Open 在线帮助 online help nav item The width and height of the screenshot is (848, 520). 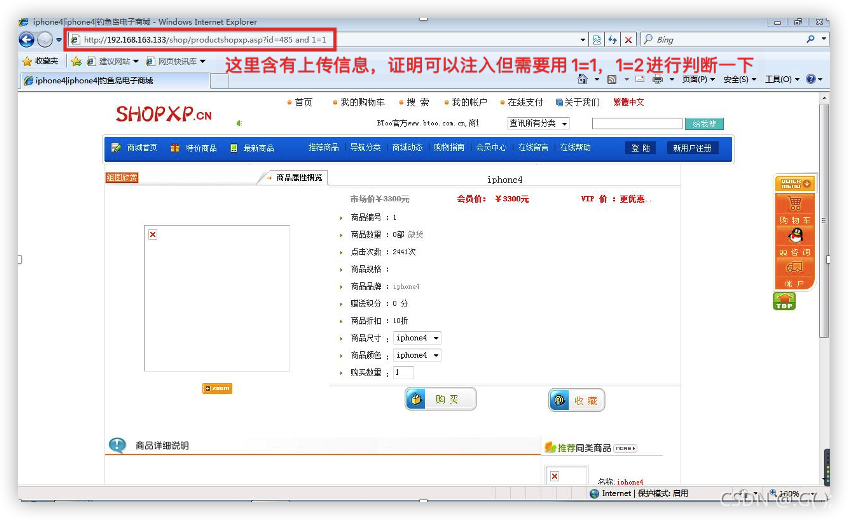coord(575,147)
